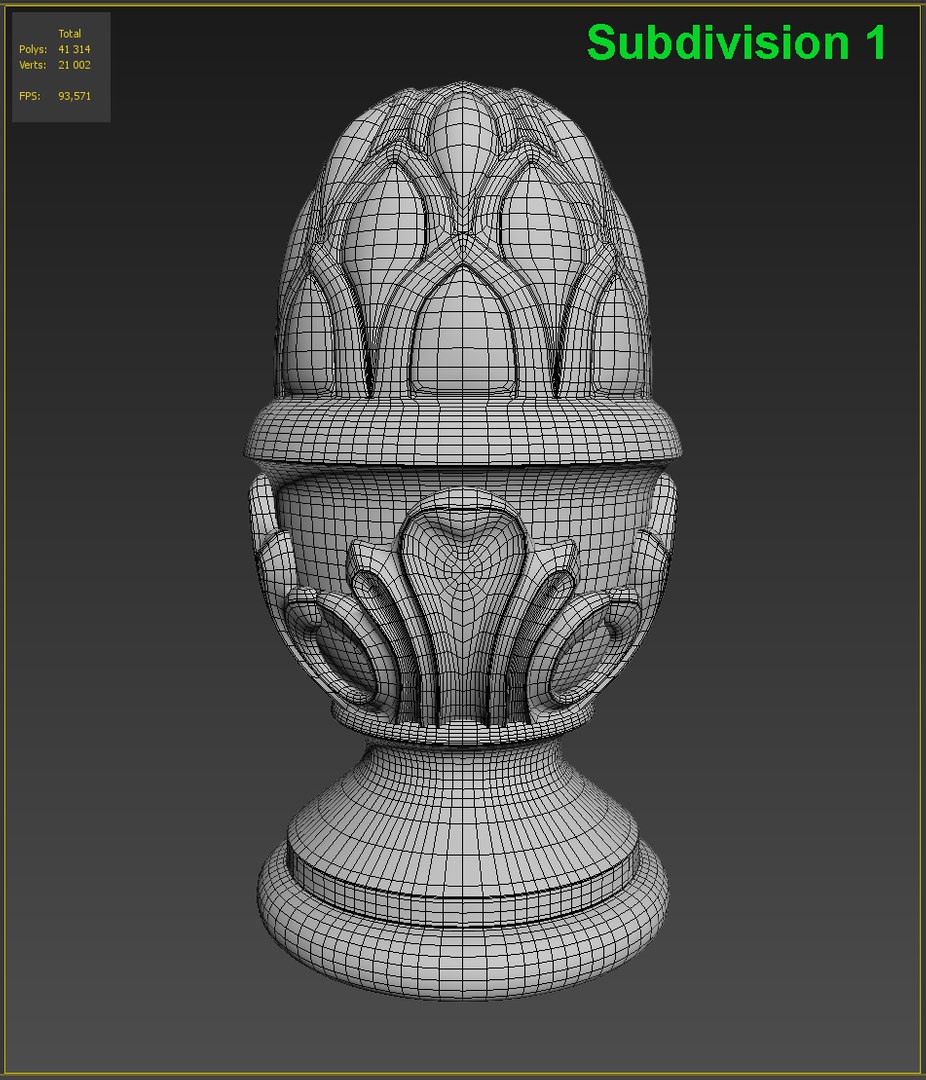Click the Total column header in stats
This screenshot has width=926, height=1080.
tap(70, 33)
